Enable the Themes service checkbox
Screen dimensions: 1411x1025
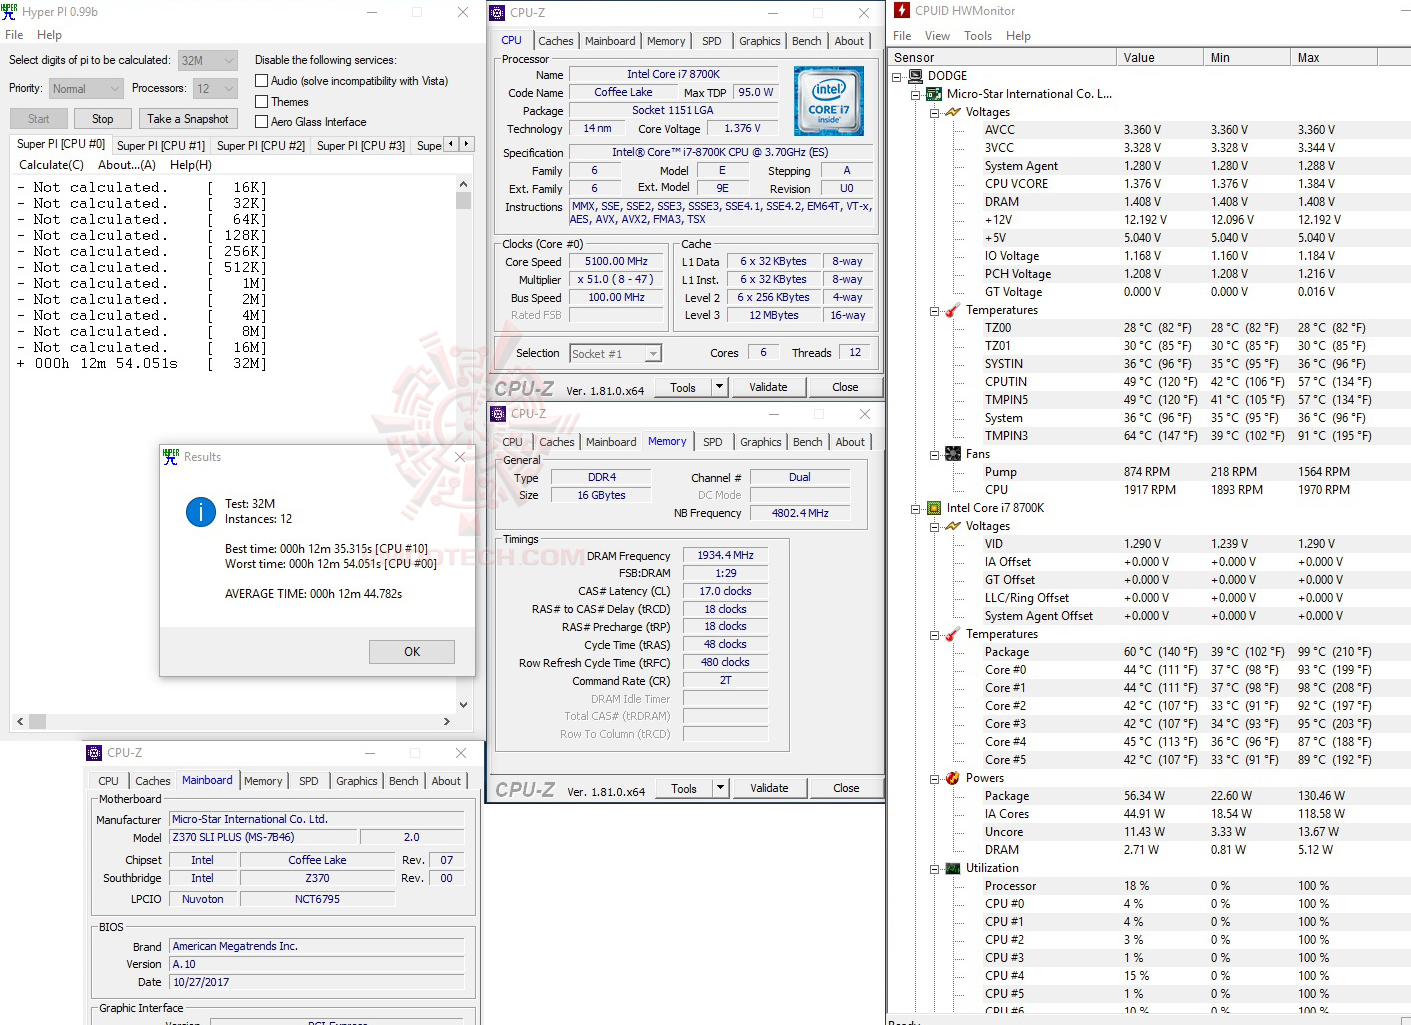tap(263, 101)
